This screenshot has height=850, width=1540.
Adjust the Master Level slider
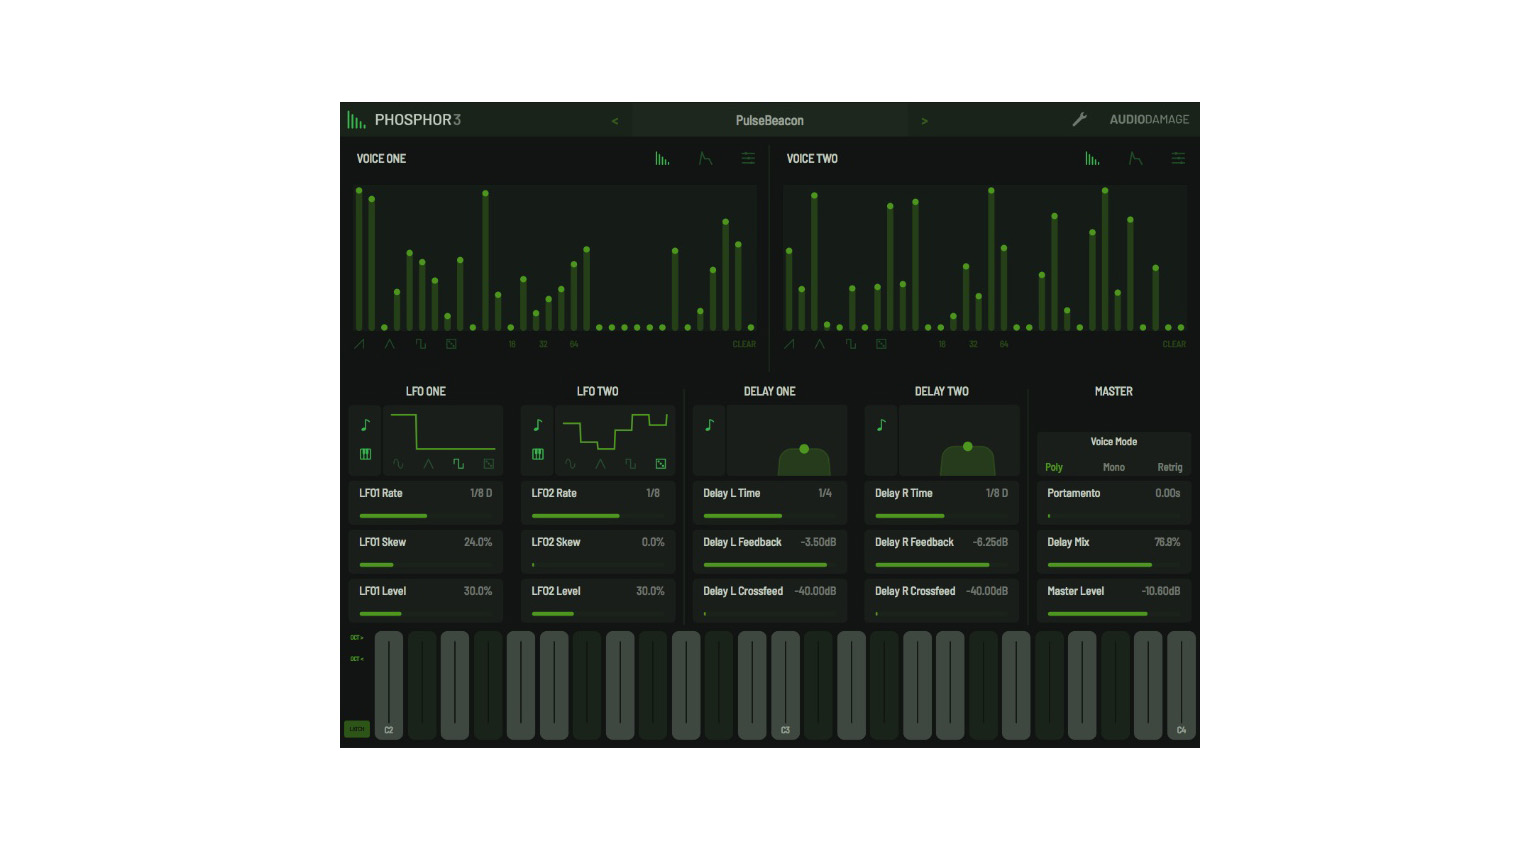tap(1114, 614)
